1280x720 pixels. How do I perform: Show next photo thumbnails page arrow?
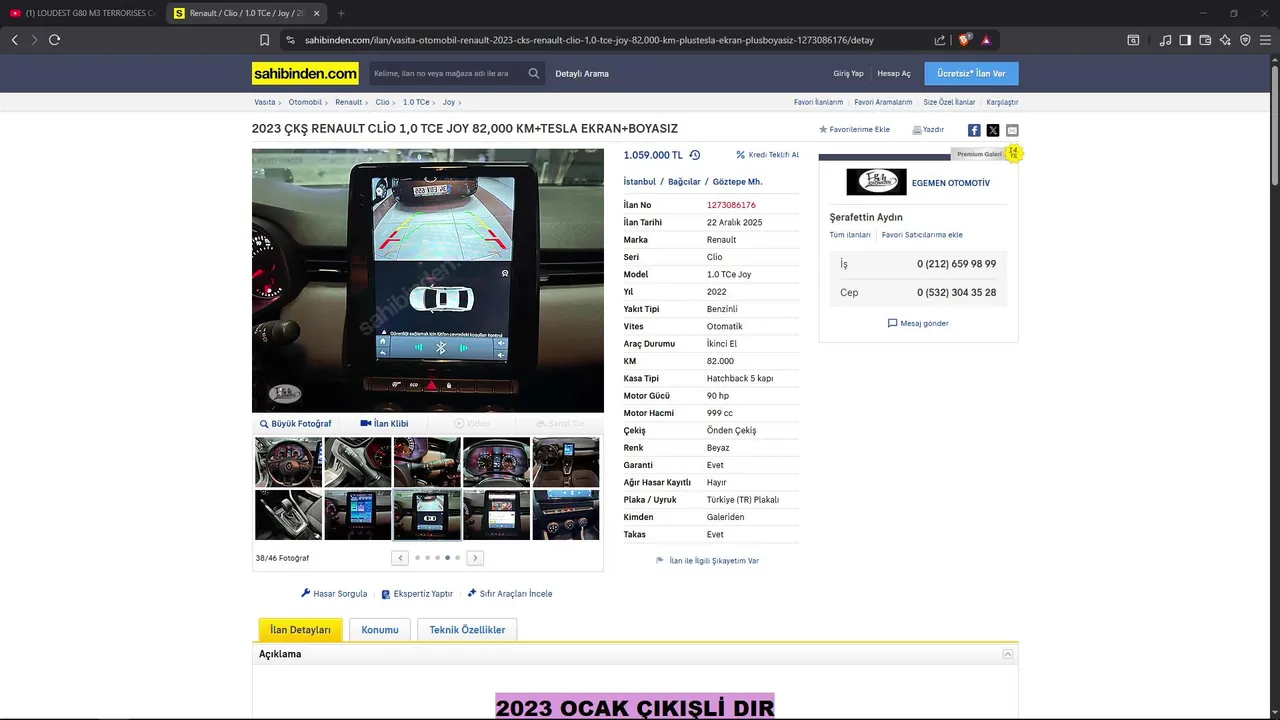click(x=475, y=558)
